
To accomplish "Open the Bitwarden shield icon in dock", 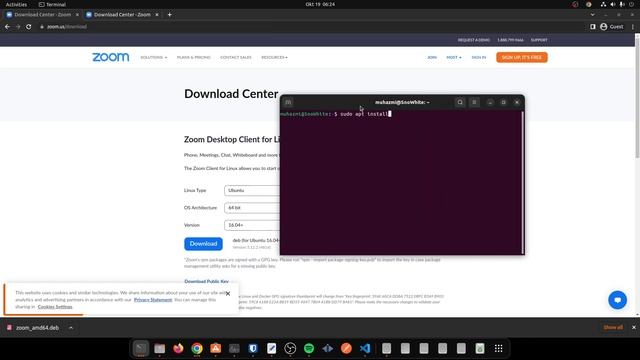I will [253, 348].
